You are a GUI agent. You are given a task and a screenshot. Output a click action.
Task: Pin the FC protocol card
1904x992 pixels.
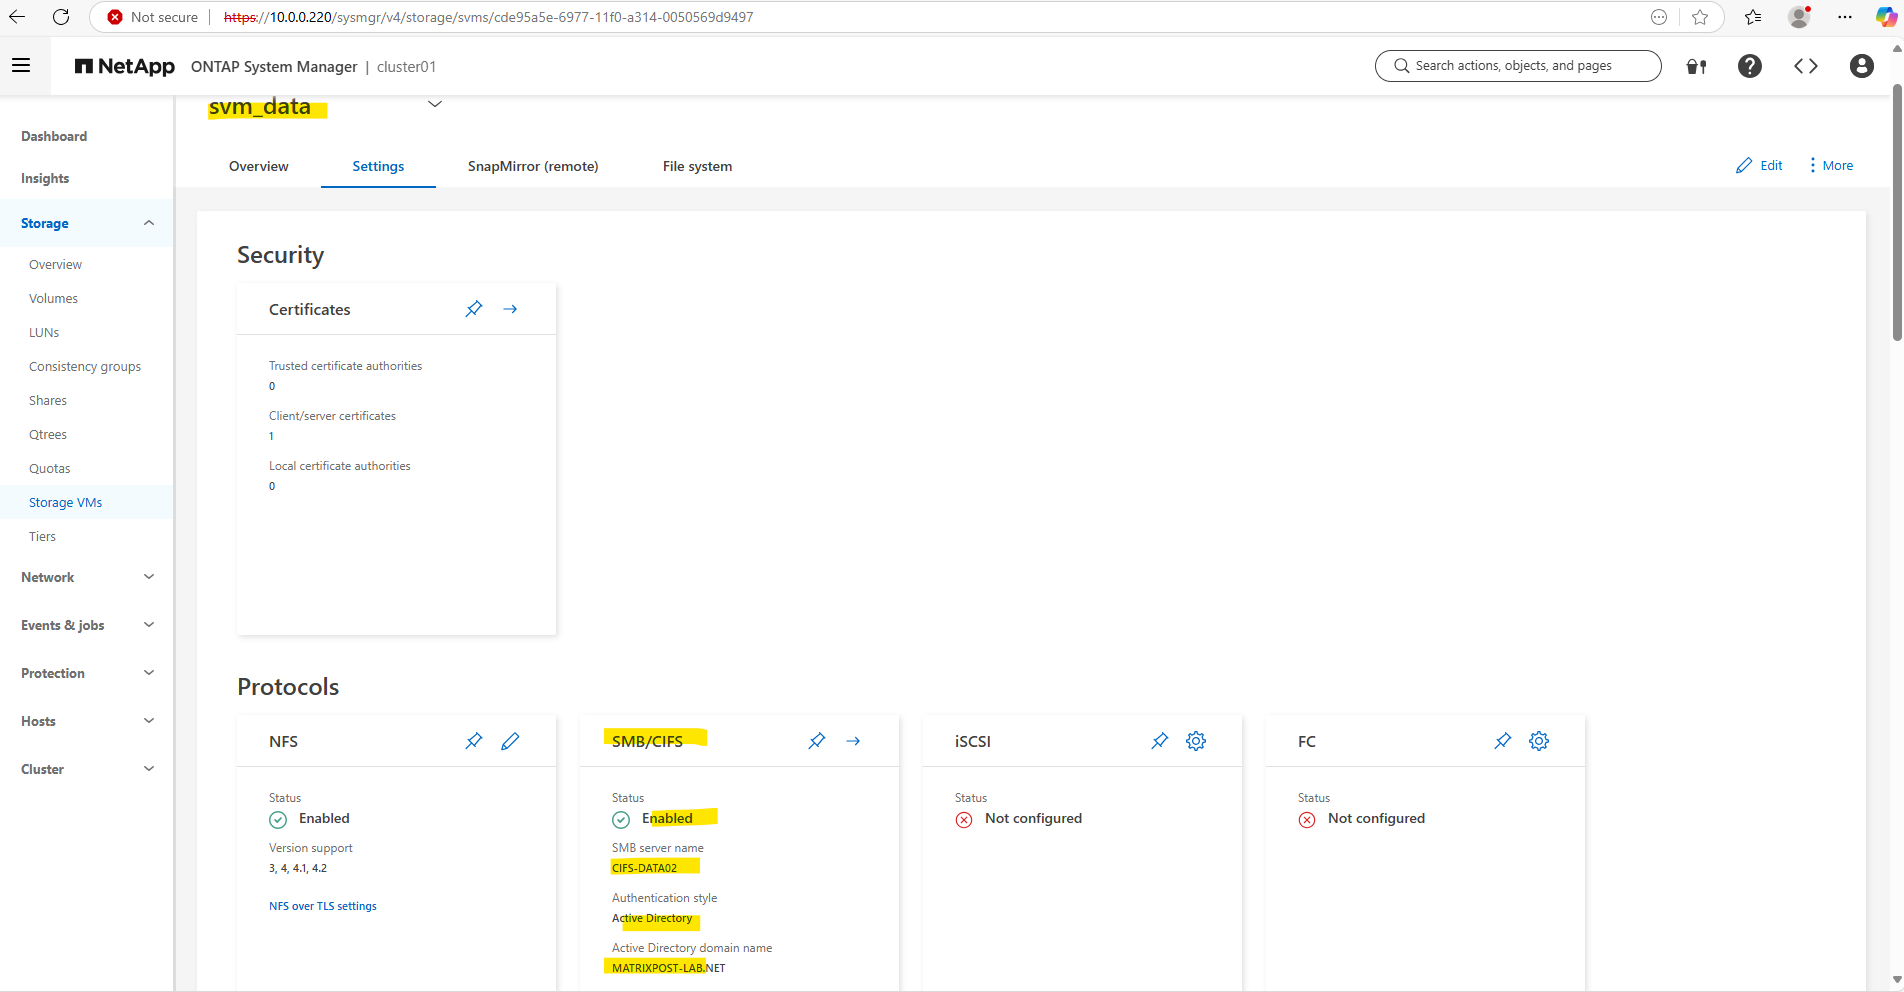[1503, 741]
